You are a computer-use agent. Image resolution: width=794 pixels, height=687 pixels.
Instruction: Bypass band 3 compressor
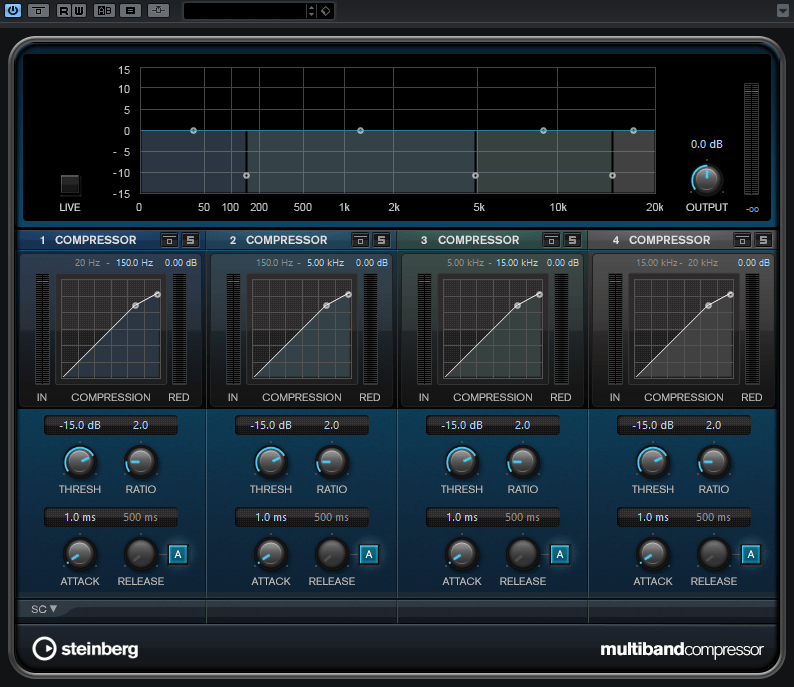(x=551, y=240)
